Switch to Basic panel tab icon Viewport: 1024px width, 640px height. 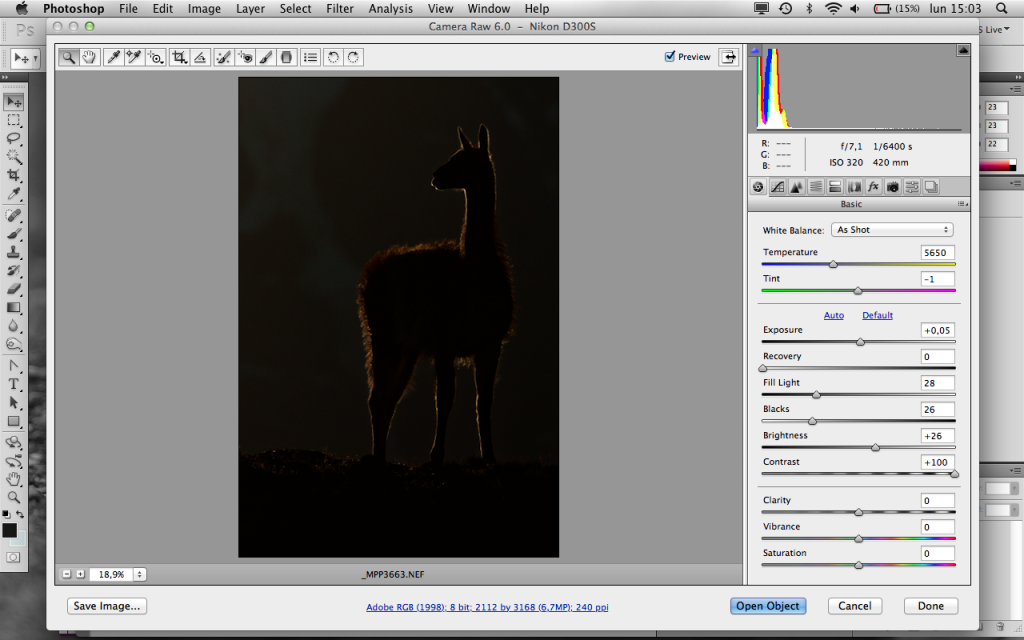tap(758, 187)
